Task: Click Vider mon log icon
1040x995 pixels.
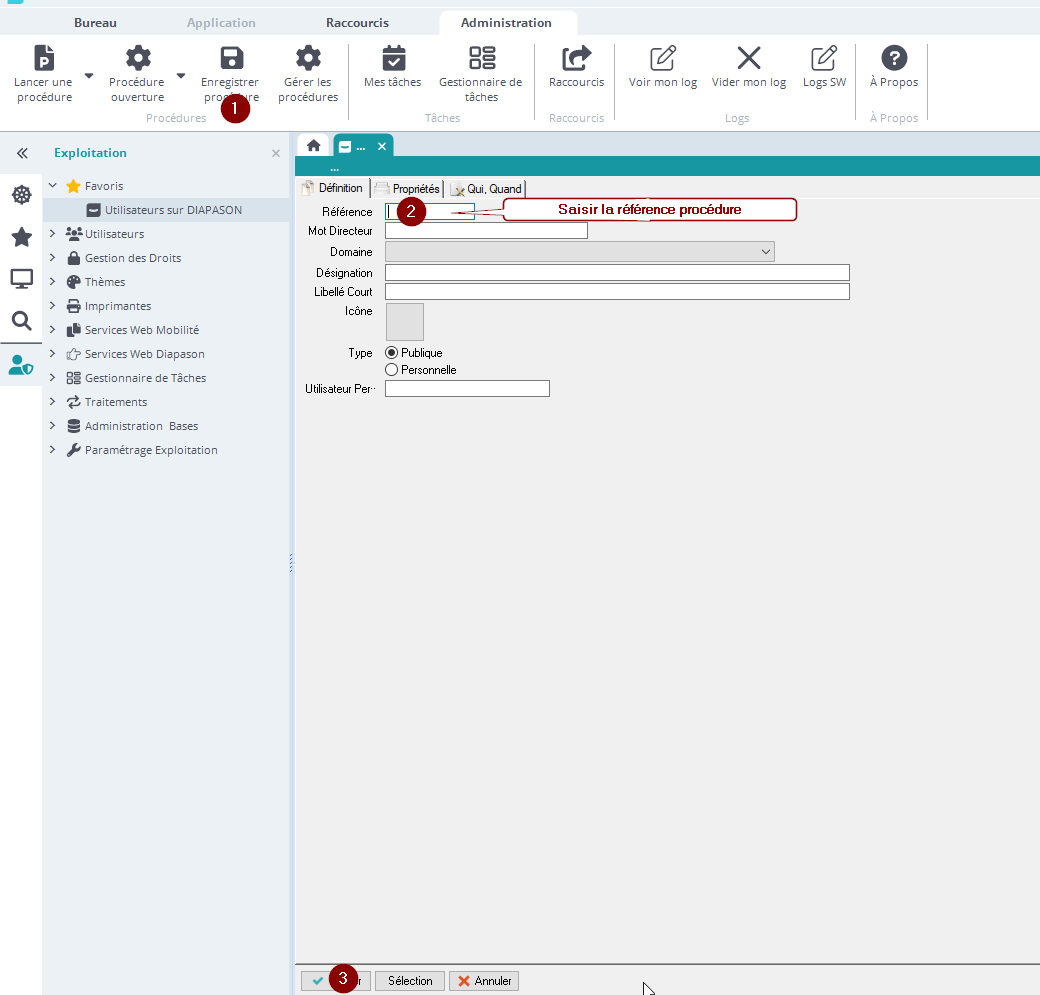Action: (748, 59)
